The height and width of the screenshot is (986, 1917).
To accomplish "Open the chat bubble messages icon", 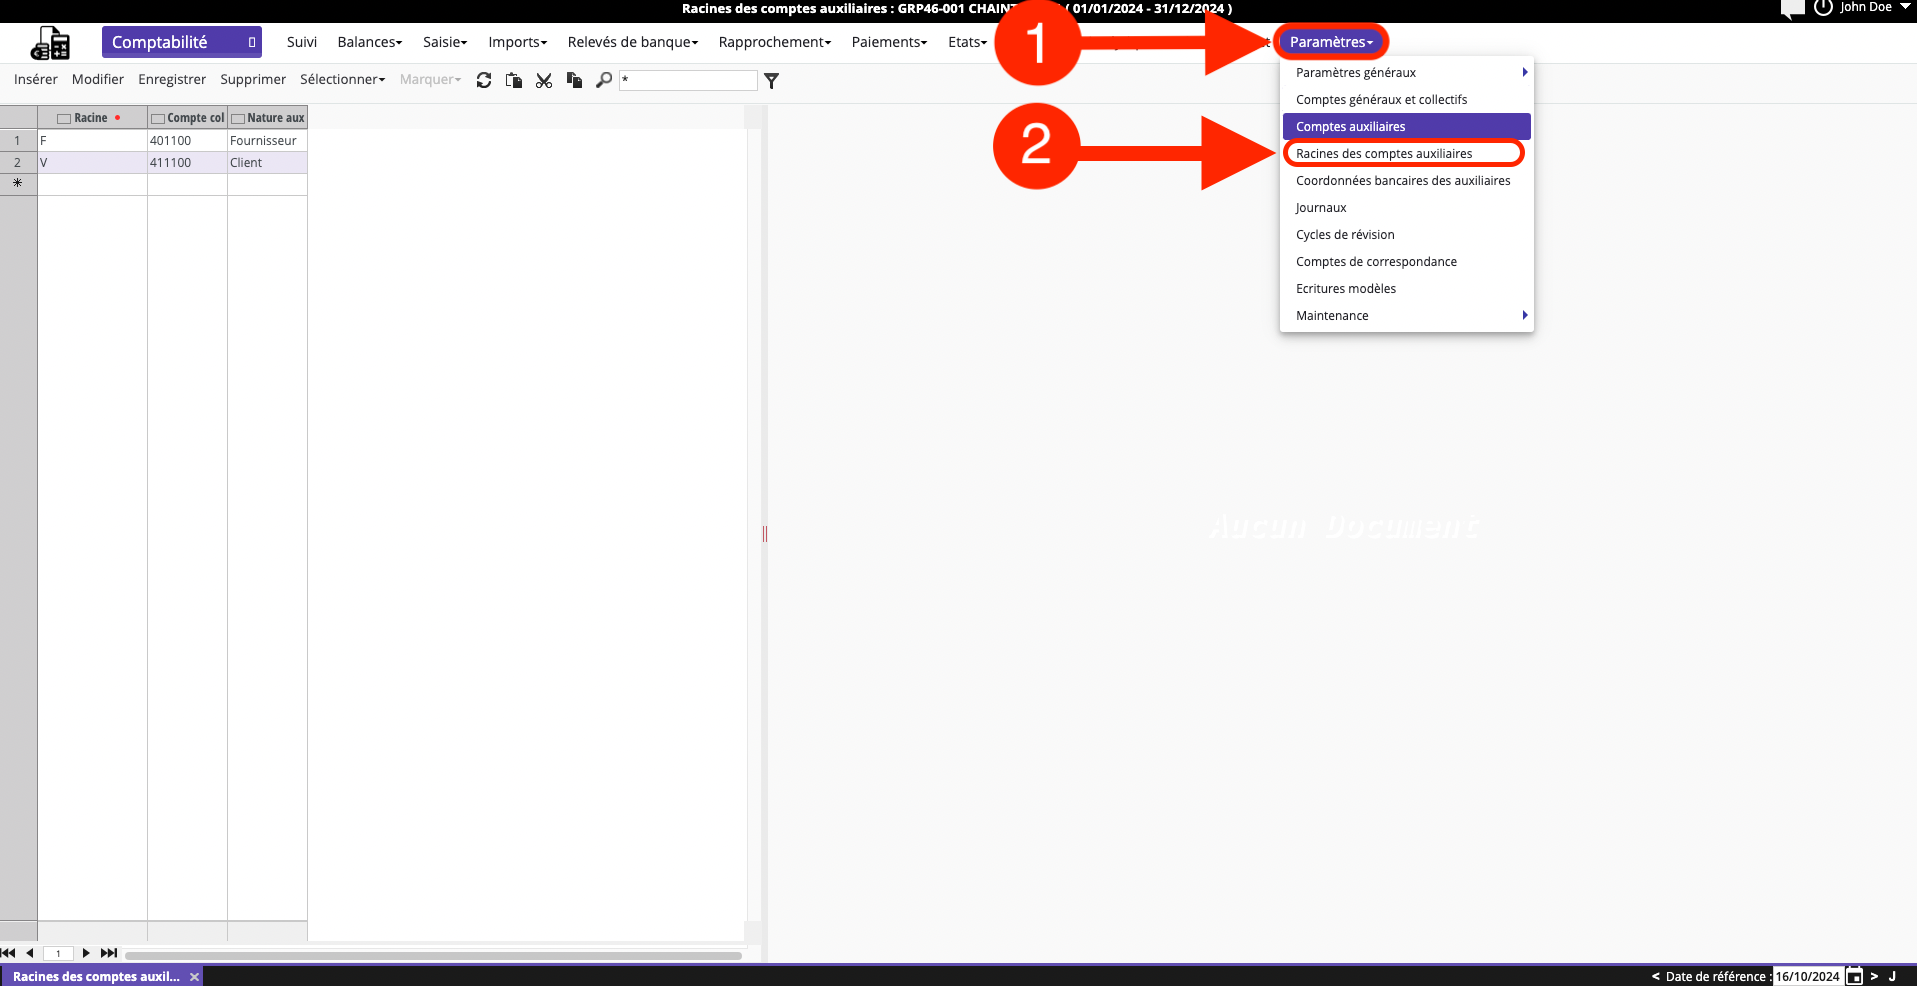I will (x=1793, y=8).
